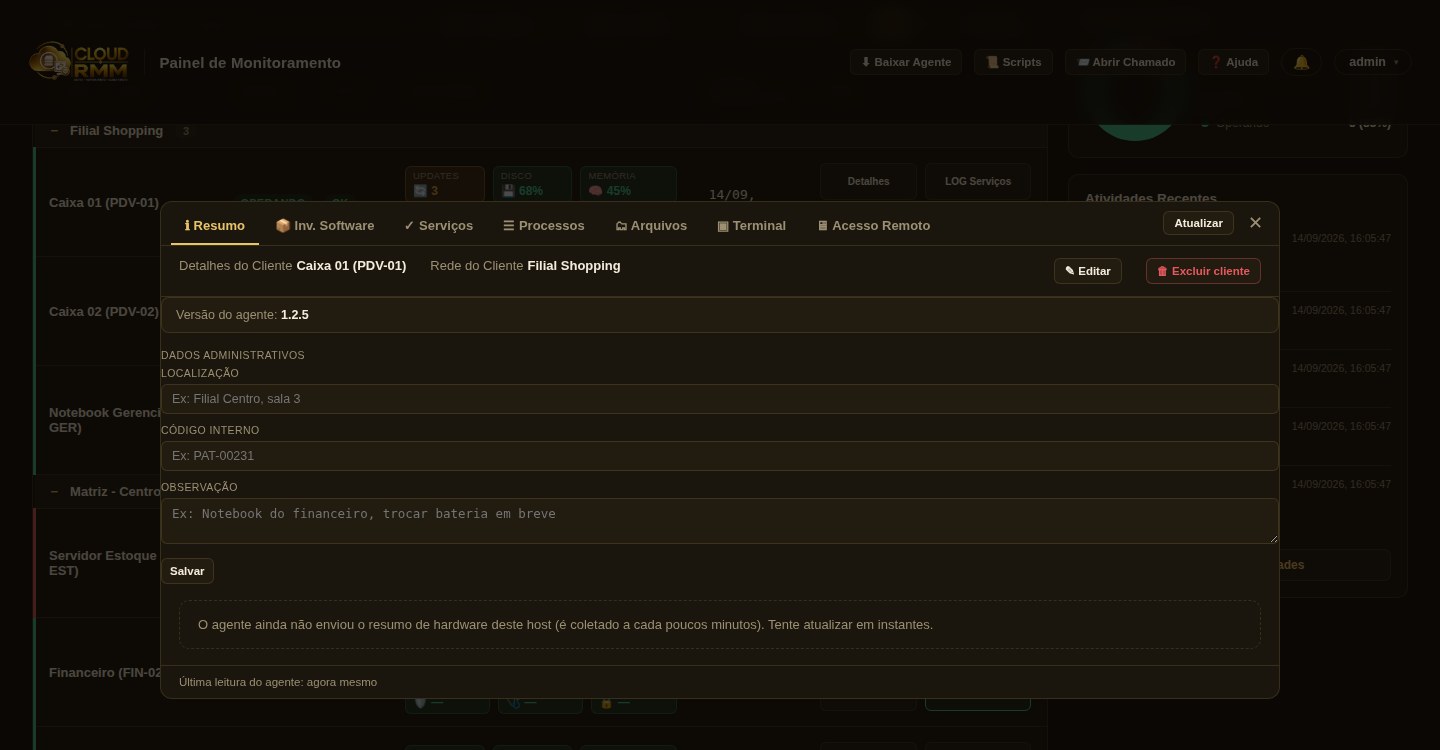Click into the Observação text area
The image size is (1440, 750).
point(720,521)
